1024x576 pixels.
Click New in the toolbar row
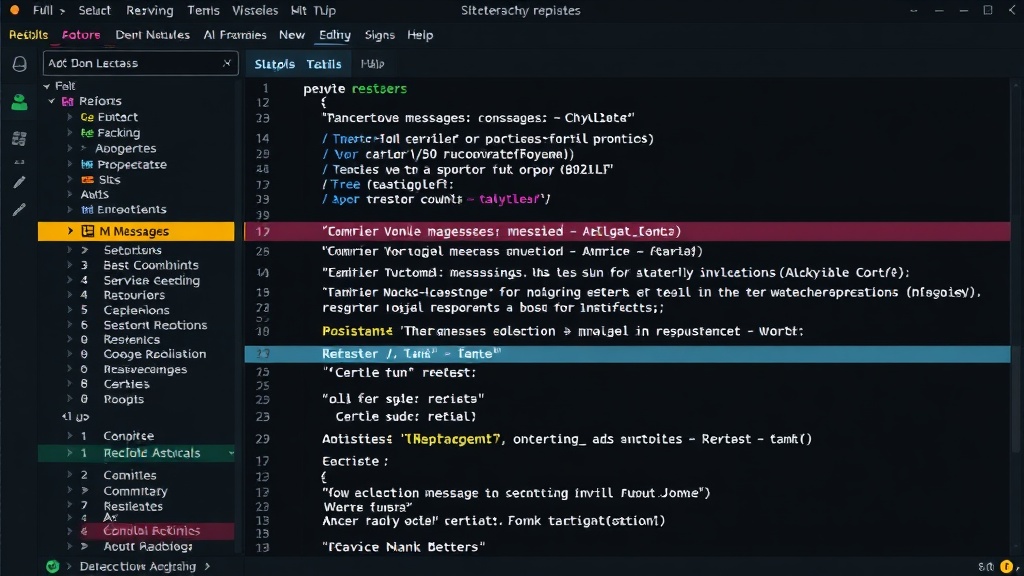pos(292,35)
